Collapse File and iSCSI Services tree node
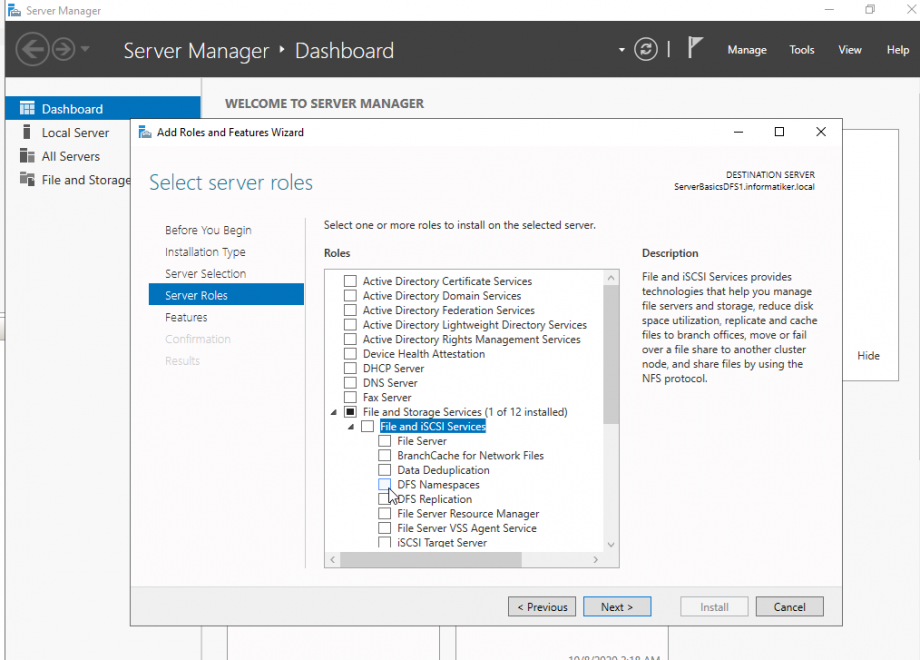The width and height of the screenshot is (920, 660). click(x=351, y=427)
